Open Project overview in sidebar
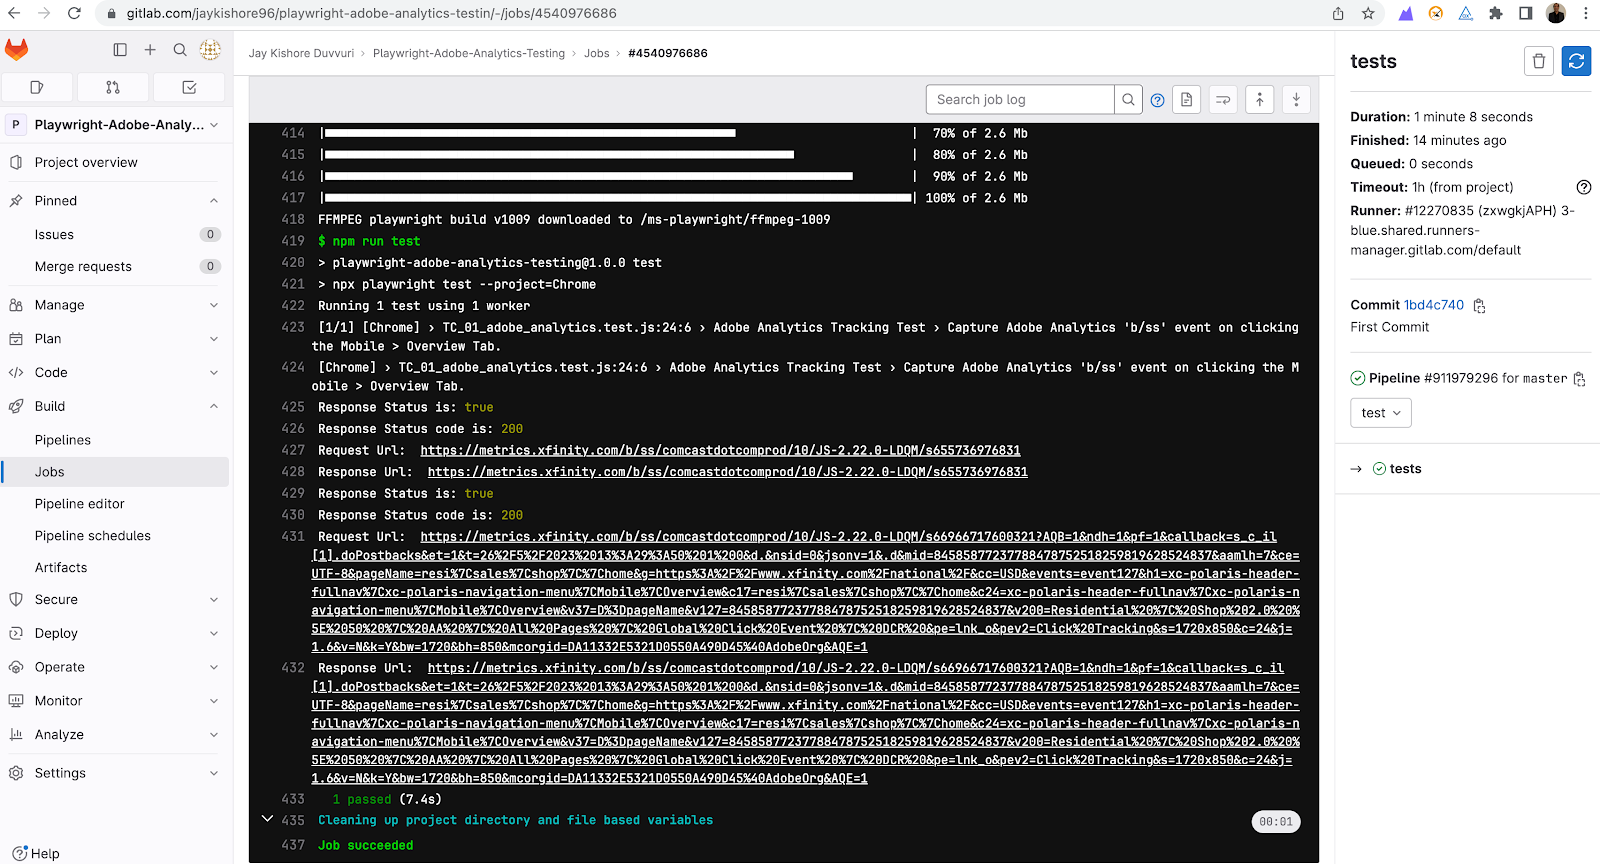This screenshot has width=1600, height=864. click(x=116, y=163)
